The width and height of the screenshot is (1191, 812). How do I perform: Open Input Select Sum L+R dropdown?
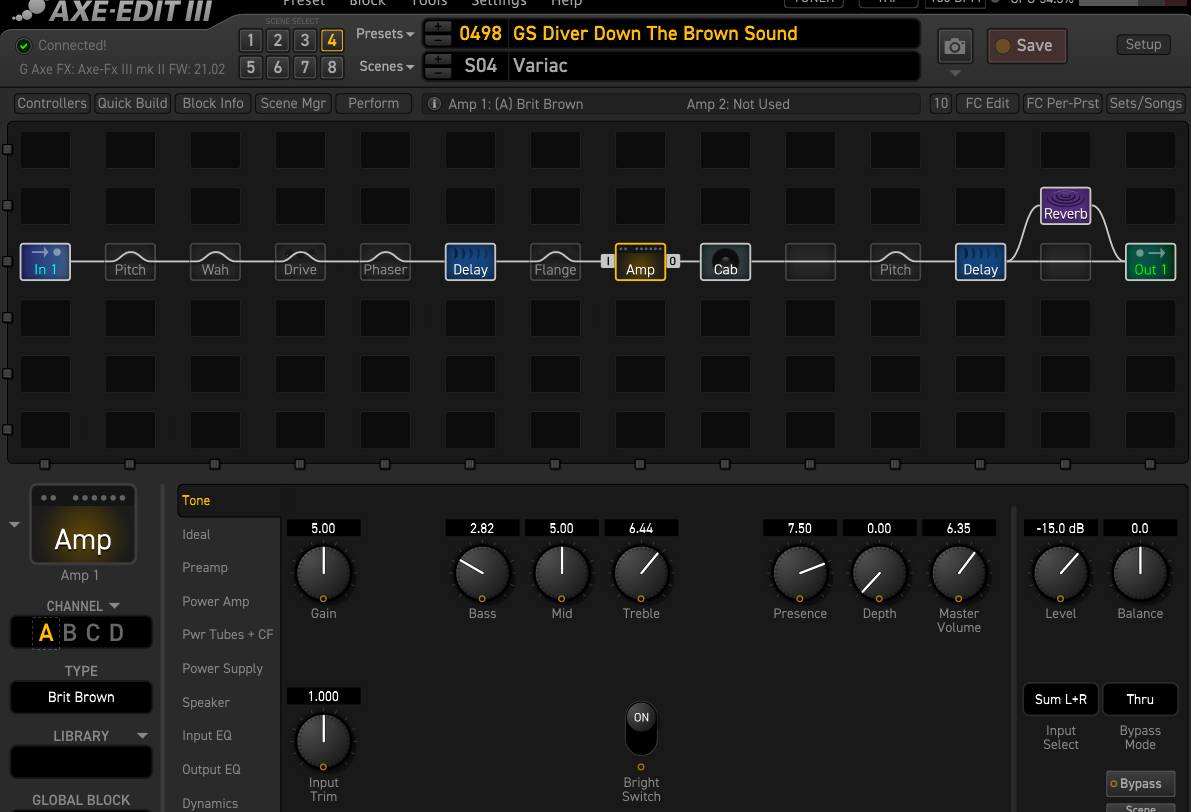[1060, 700]
